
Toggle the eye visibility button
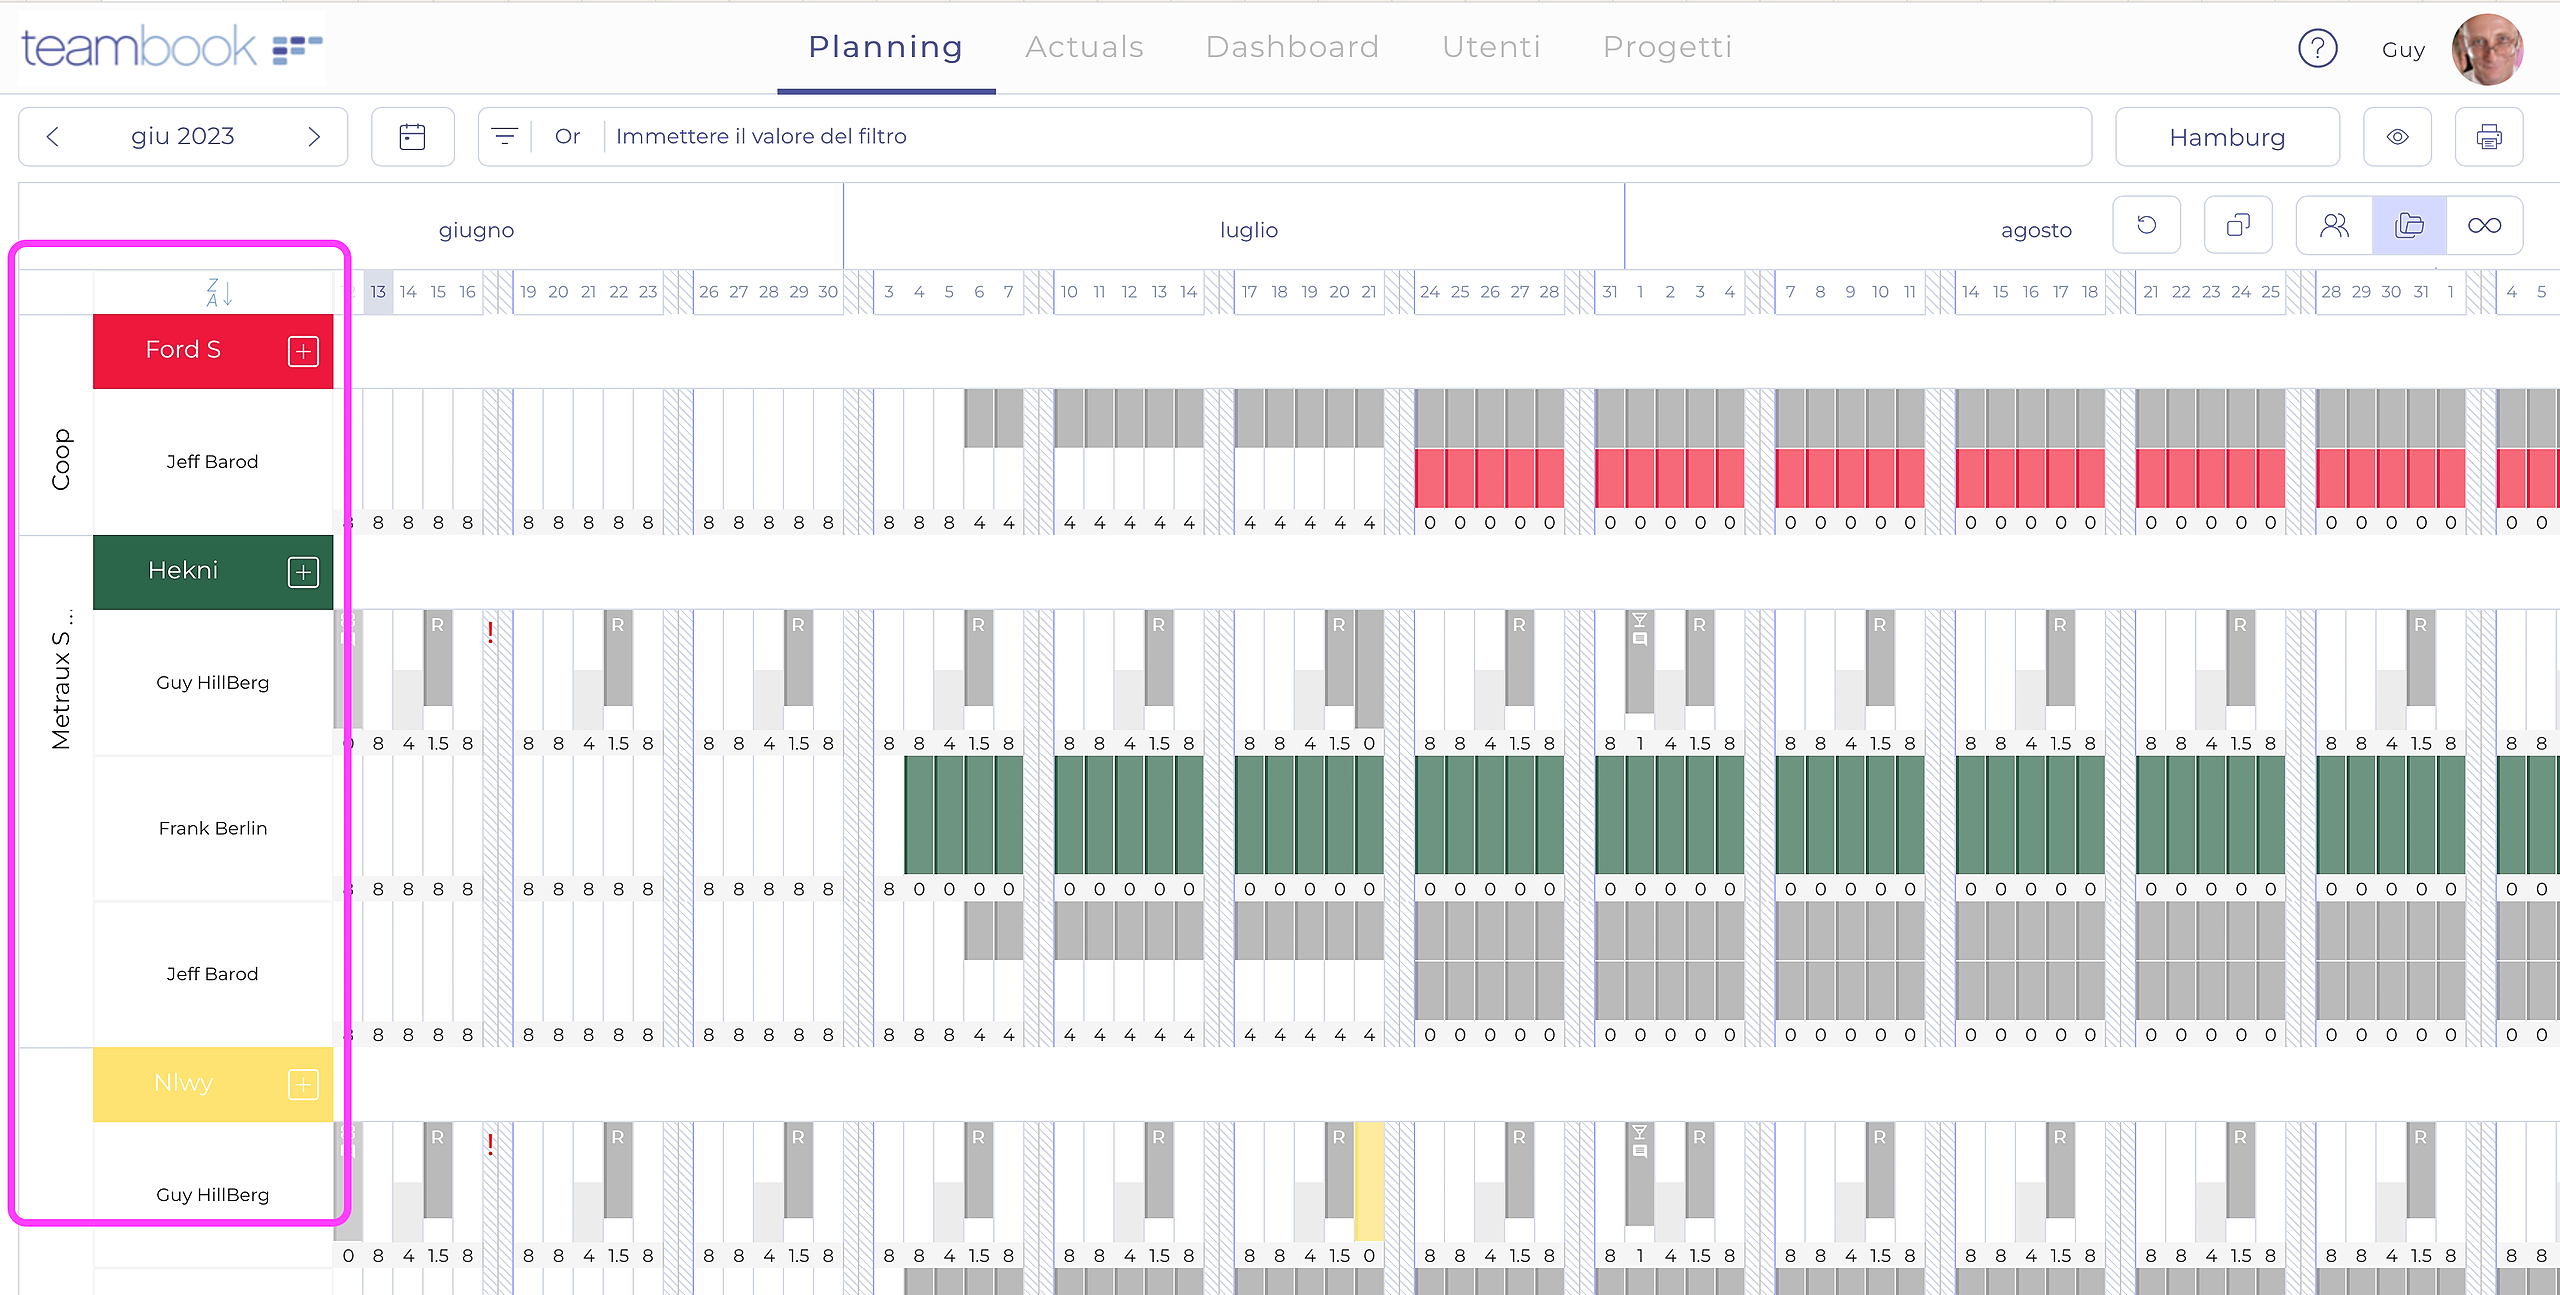point(2397,137)
